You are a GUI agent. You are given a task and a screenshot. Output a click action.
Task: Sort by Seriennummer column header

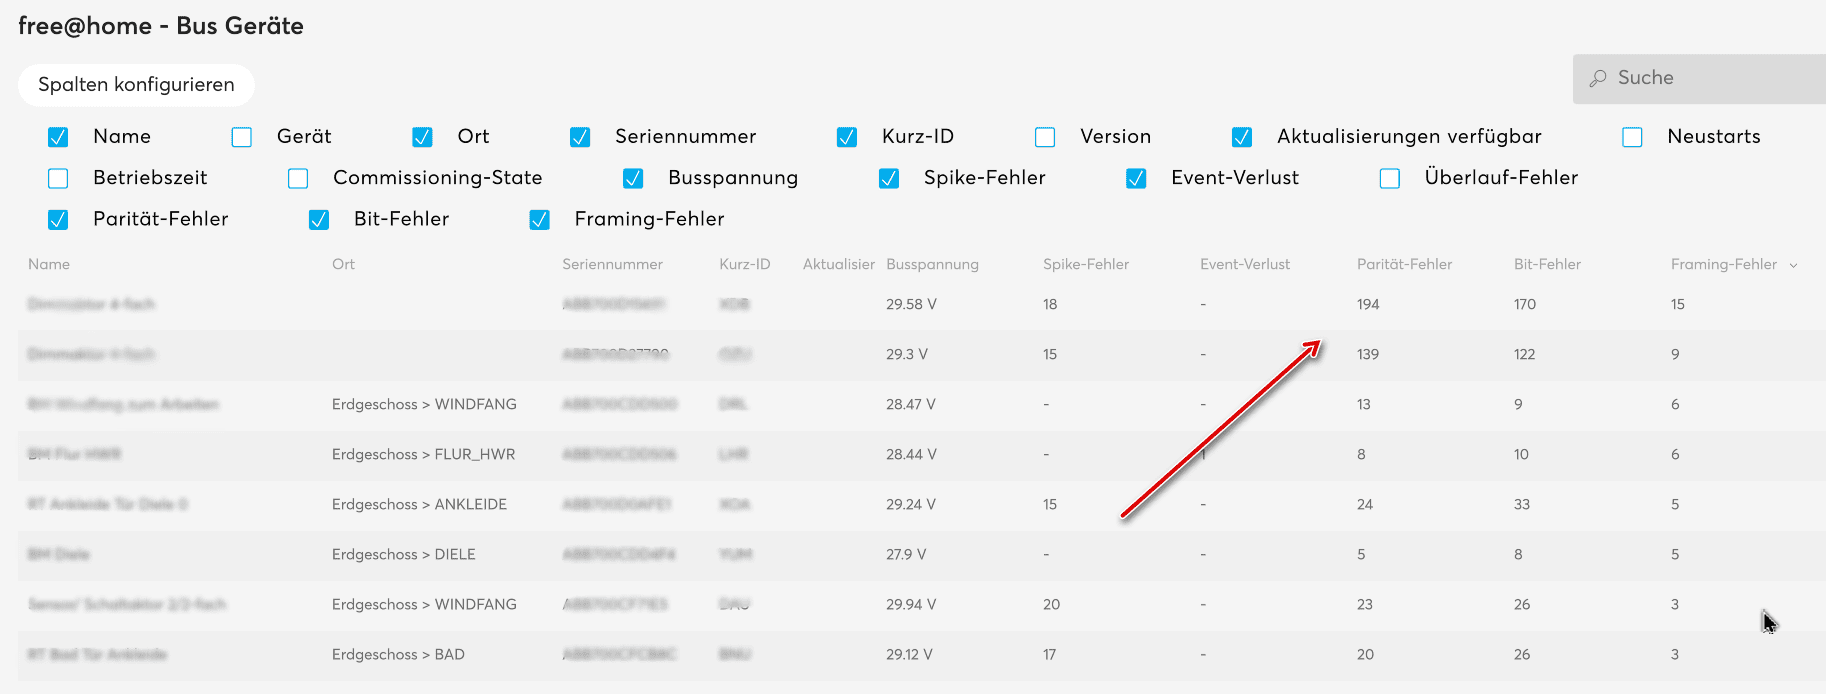click(x=612, y=264)
